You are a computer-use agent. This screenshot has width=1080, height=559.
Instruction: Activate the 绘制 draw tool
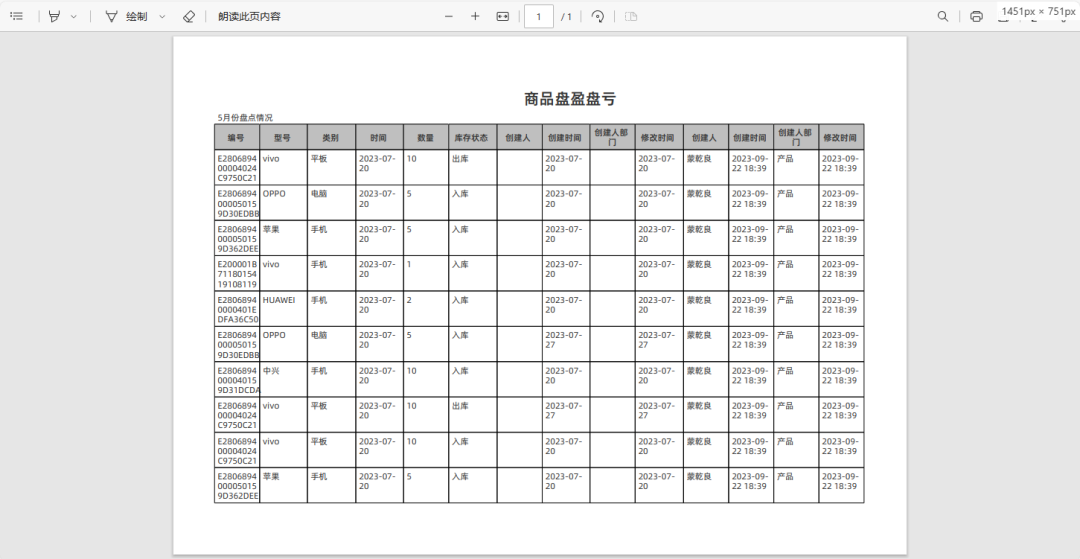(x=127, y=16)
